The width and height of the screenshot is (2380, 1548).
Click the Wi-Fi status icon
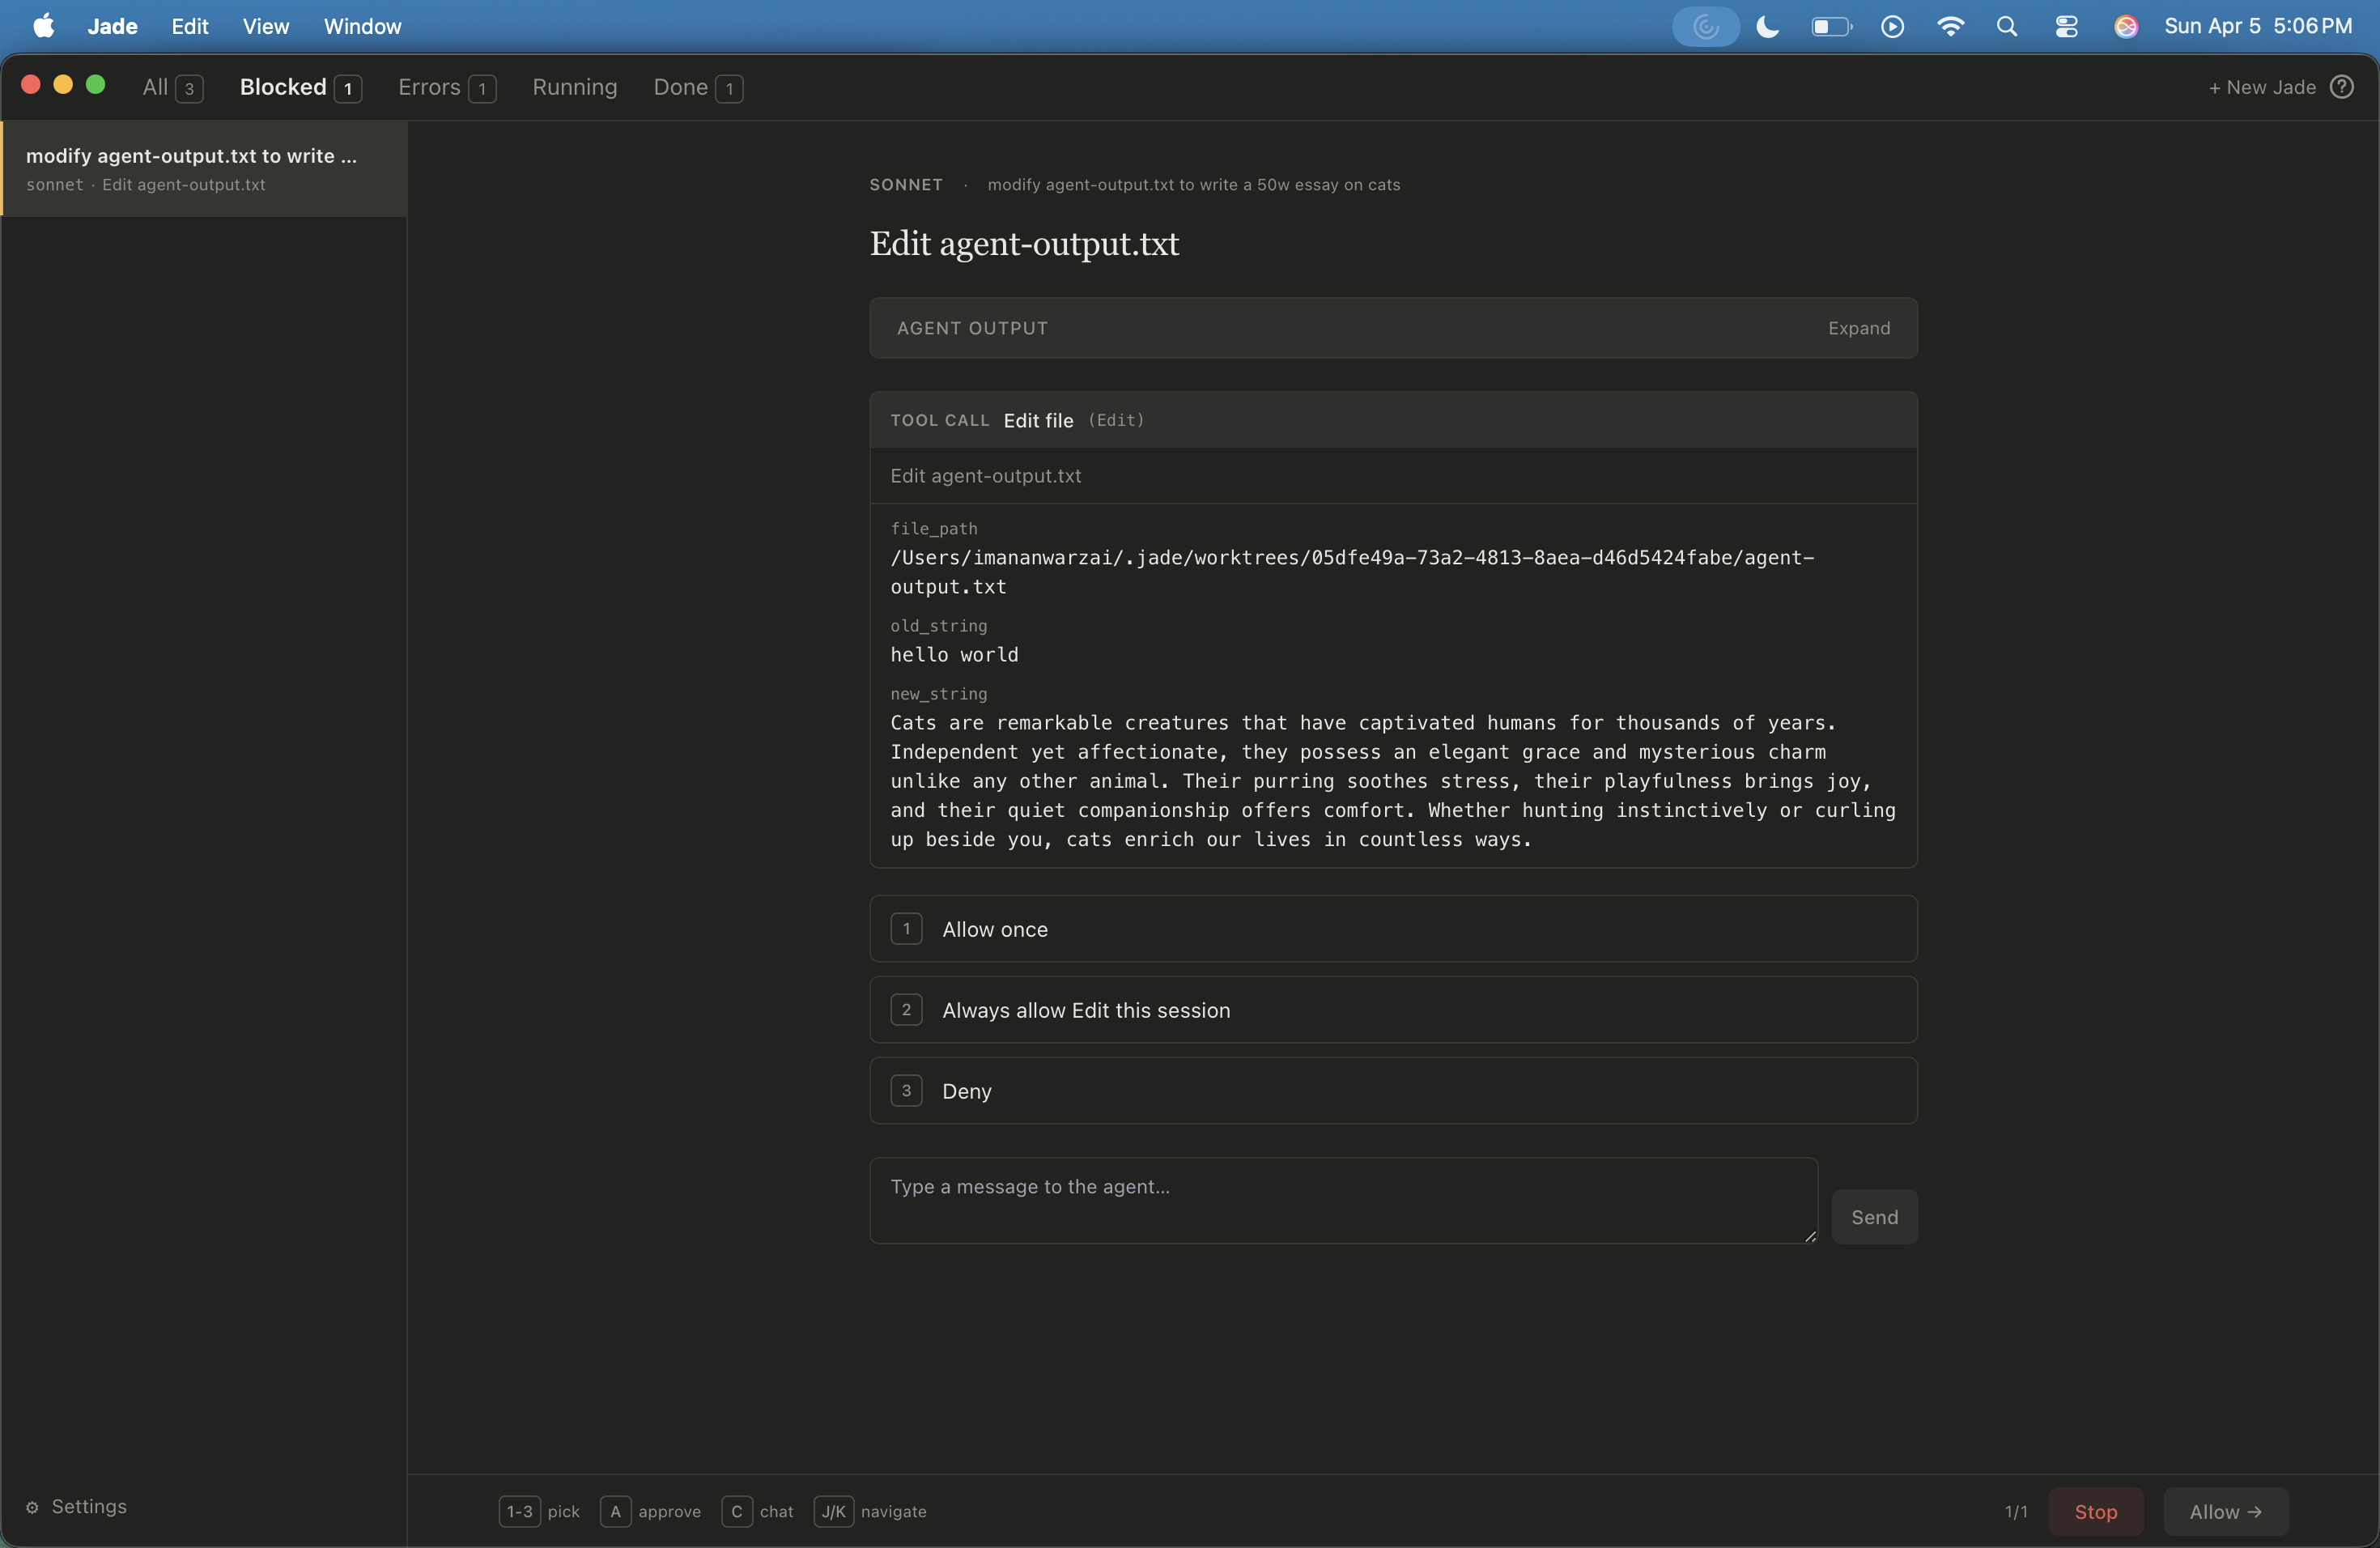click(x=1949, y=27)
